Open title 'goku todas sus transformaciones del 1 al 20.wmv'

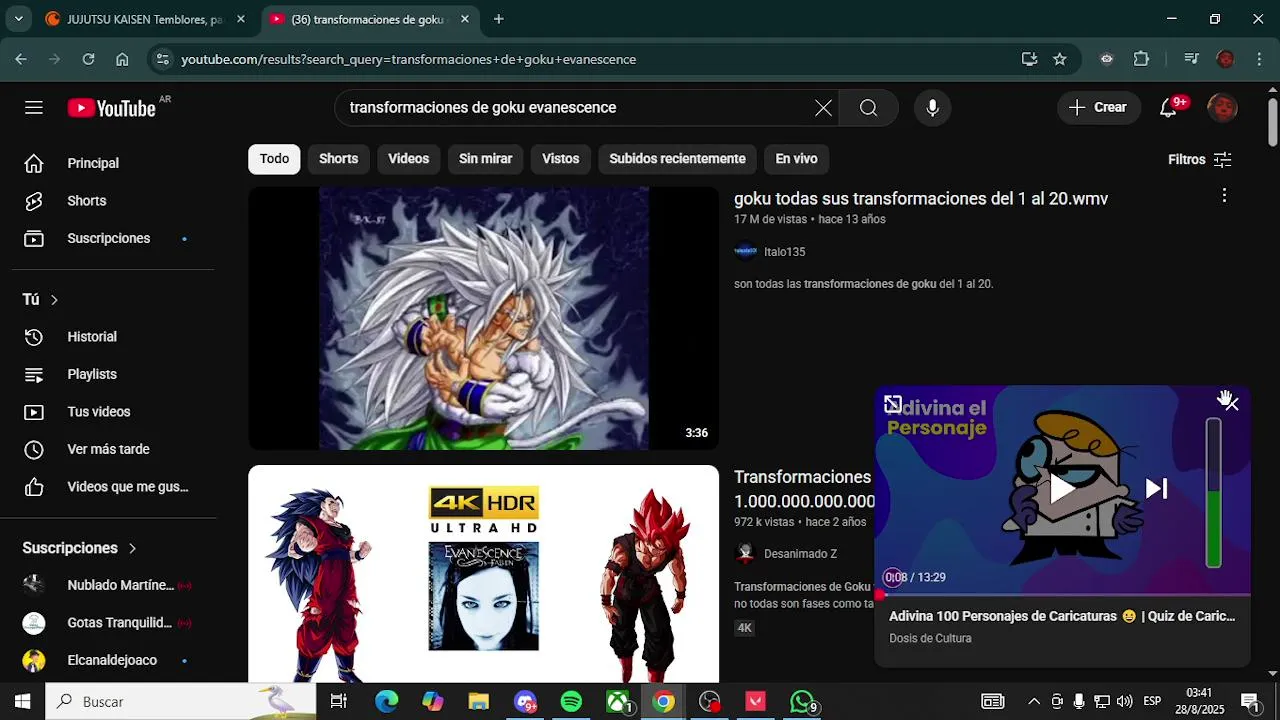click(920, 199)
